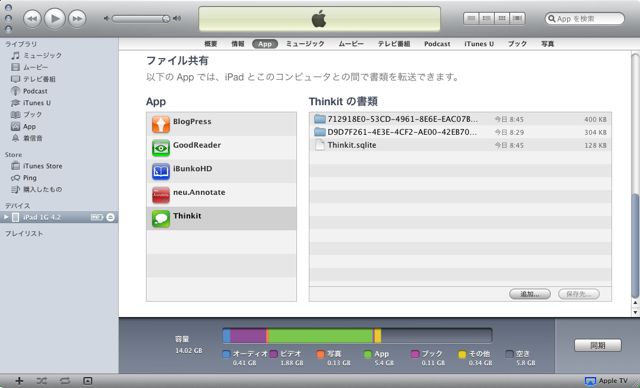Select Thinkit in the App list
This screenshot has width=640, height=388.
(221, 218)
